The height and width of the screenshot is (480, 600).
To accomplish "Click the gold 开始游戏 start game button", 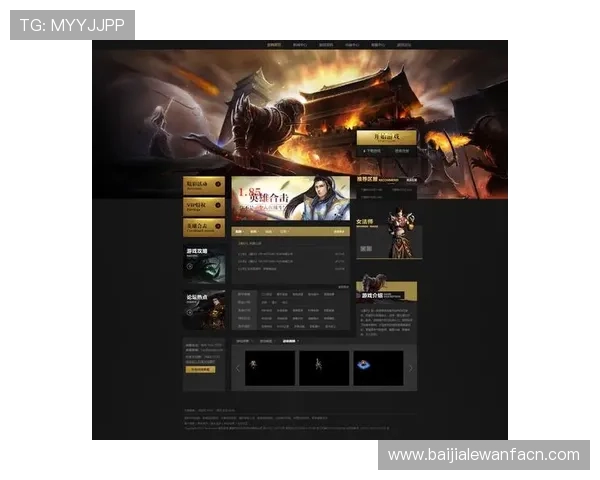I will (386, 137).
